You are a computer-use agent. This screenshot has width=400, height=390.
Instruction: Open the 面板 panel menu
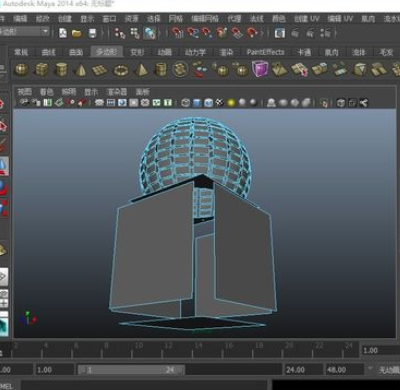coord(142,91)
